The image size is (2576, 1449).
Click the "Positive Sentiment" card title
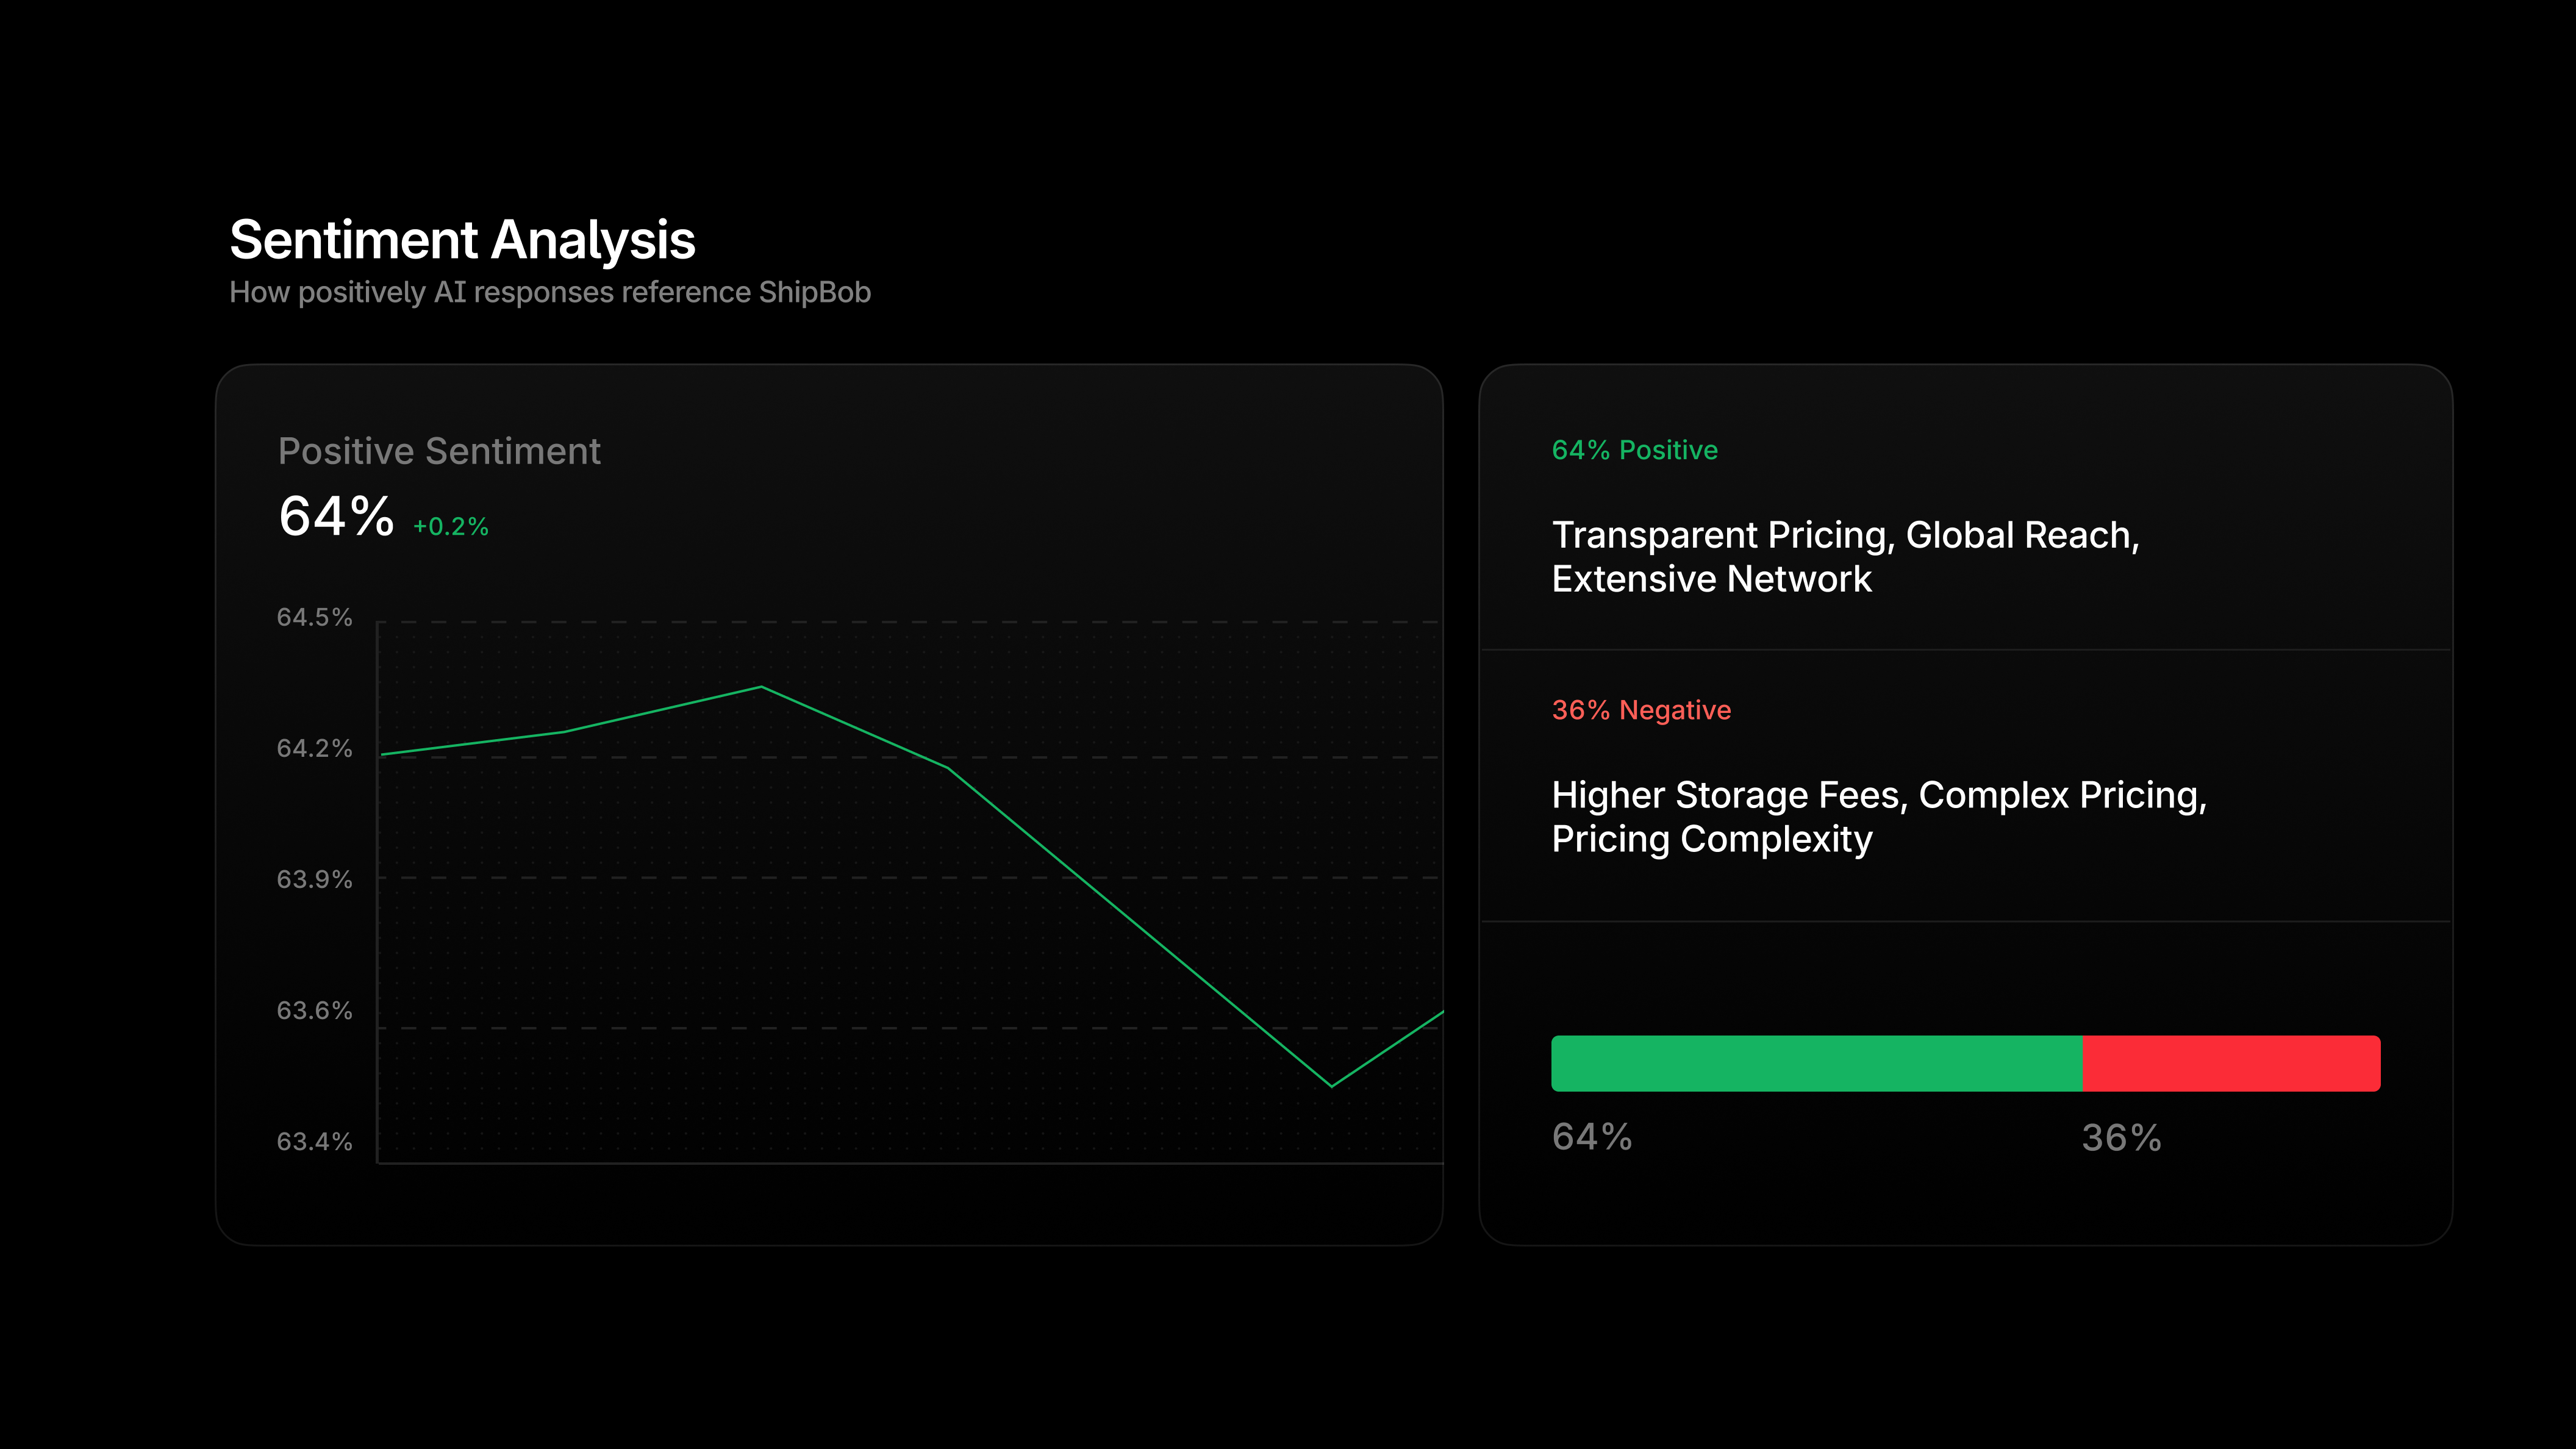pos(439,451)
